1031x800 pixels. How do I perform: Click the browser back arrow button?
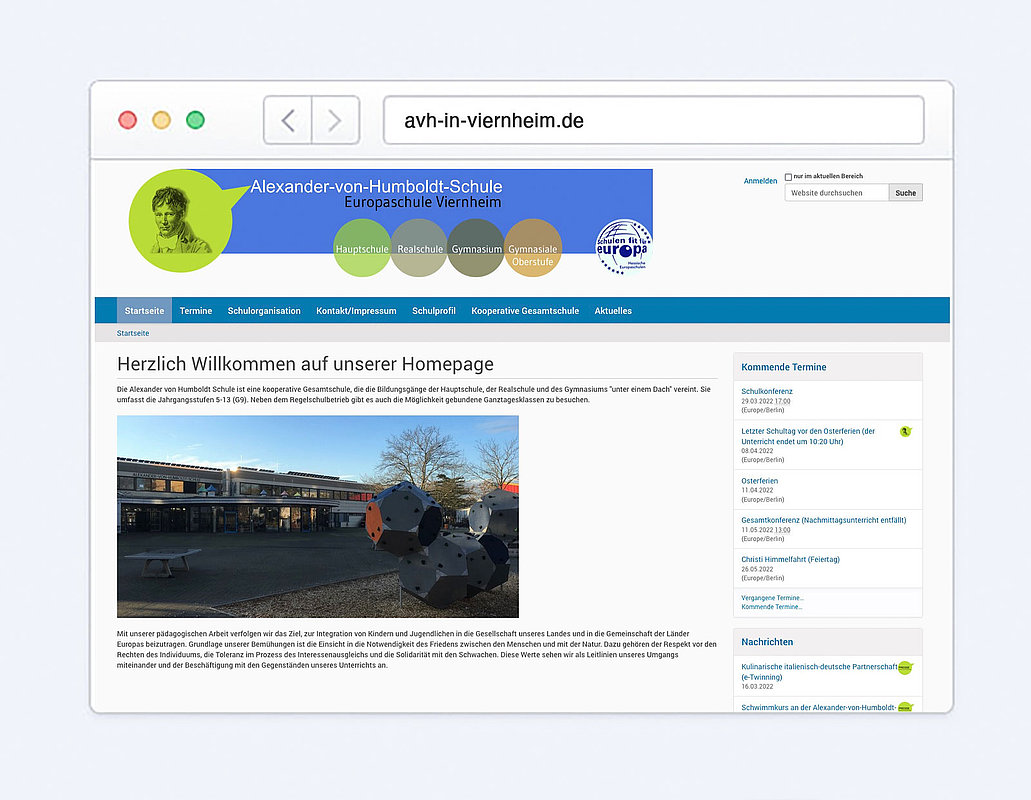pos(288,121)
